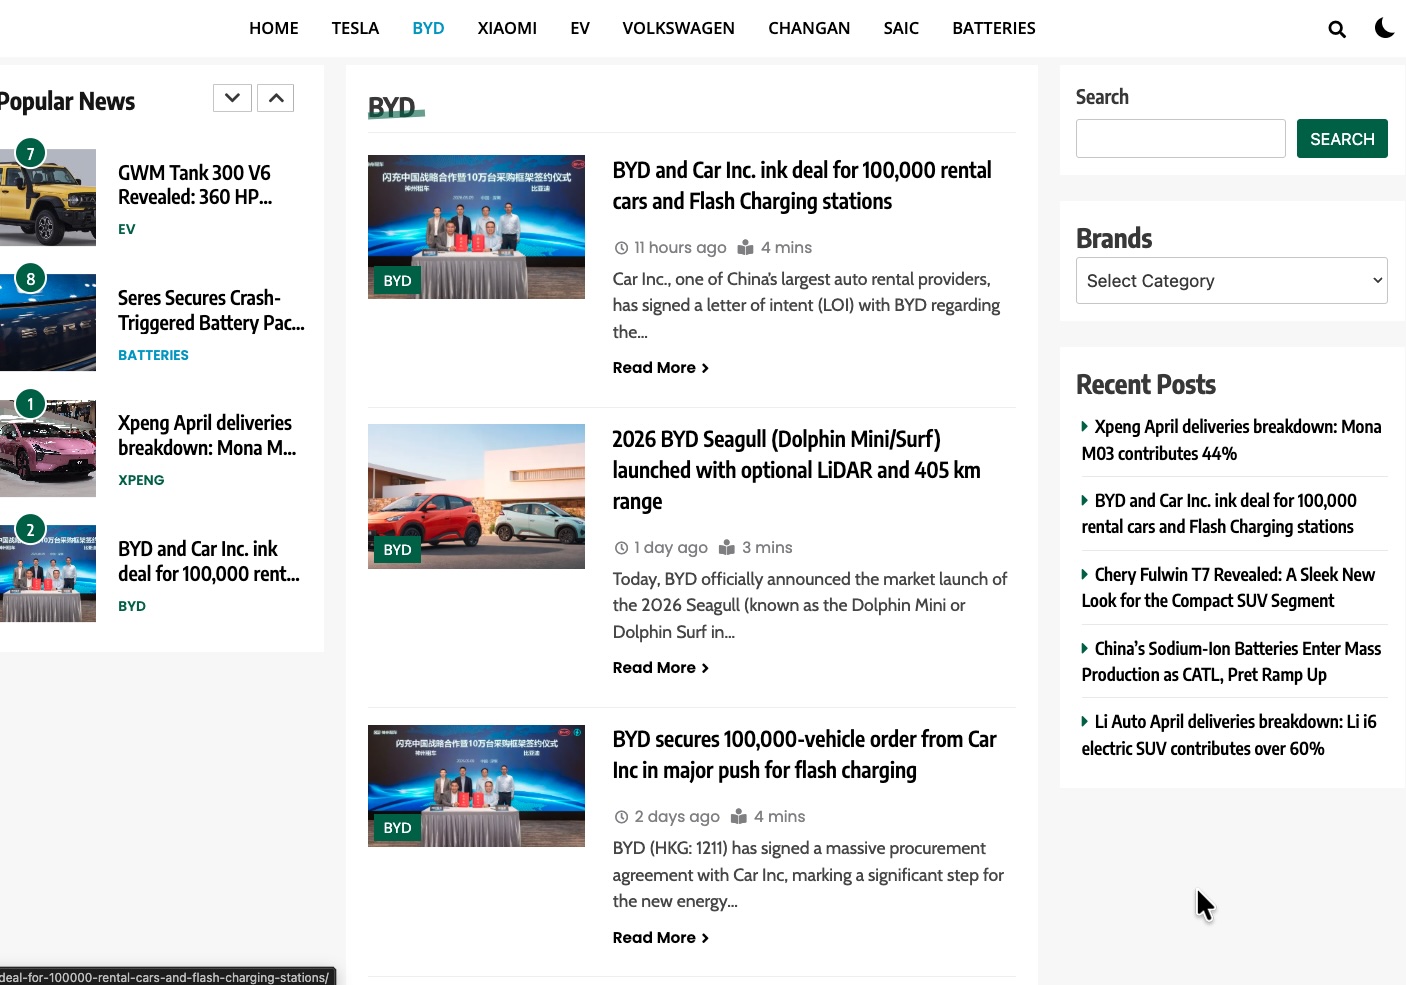Show next popular news with down chevron
Image resolution: width=1406 pixels, height=985 pixels.
[x=232, y=98]
